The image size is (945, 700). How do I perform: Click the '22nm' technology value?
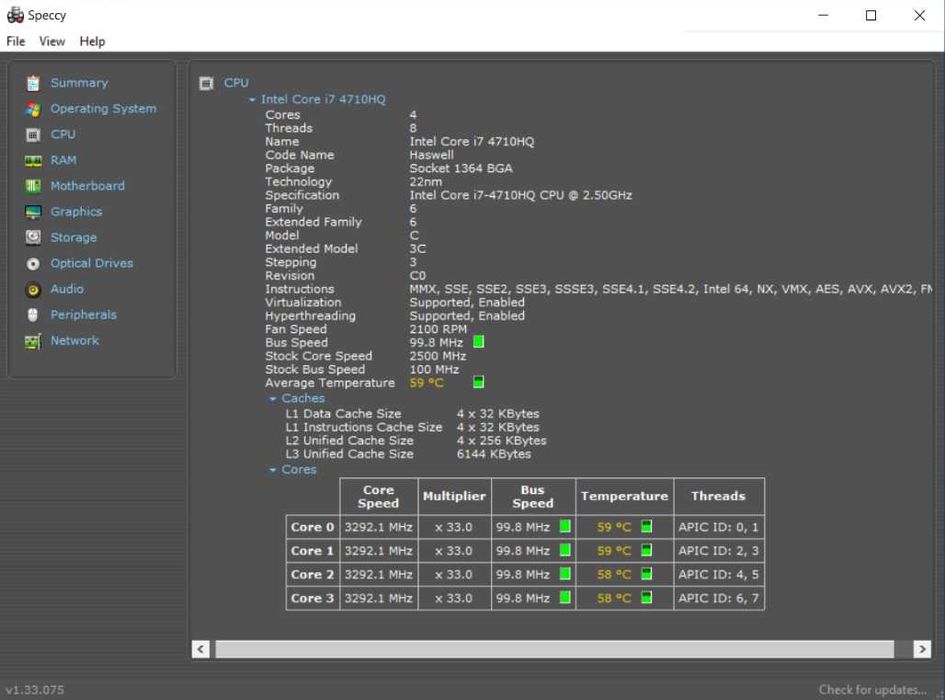(425, 181)
